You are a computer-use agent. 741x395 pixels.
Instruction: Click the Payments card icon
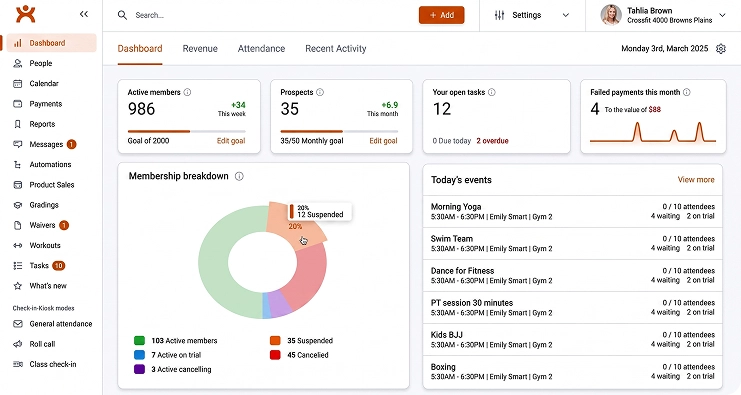coord(17,104)
